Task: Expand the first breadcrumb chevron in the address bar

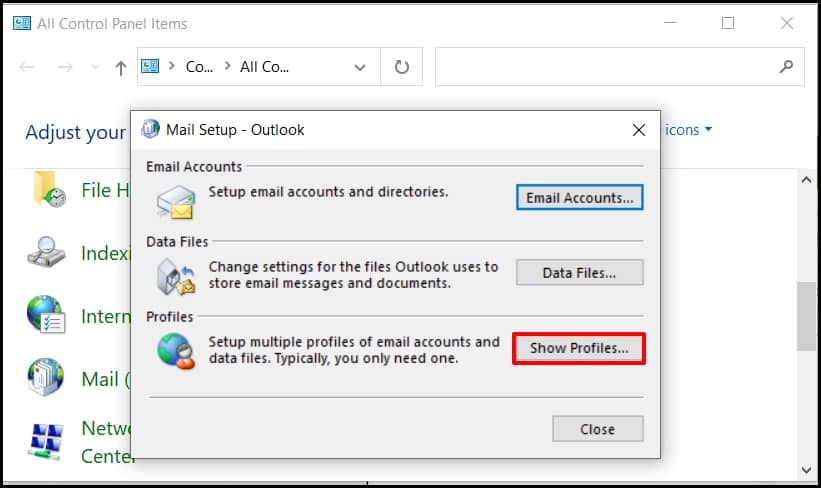Action: [x=171, y=66]
